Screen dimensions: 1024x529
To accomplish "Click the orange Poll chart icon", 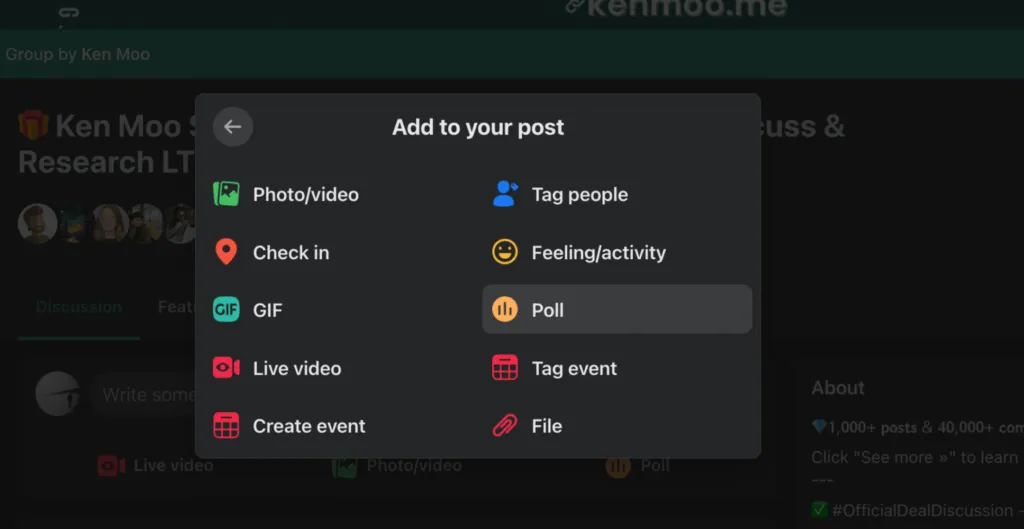I will coord(505,310).
